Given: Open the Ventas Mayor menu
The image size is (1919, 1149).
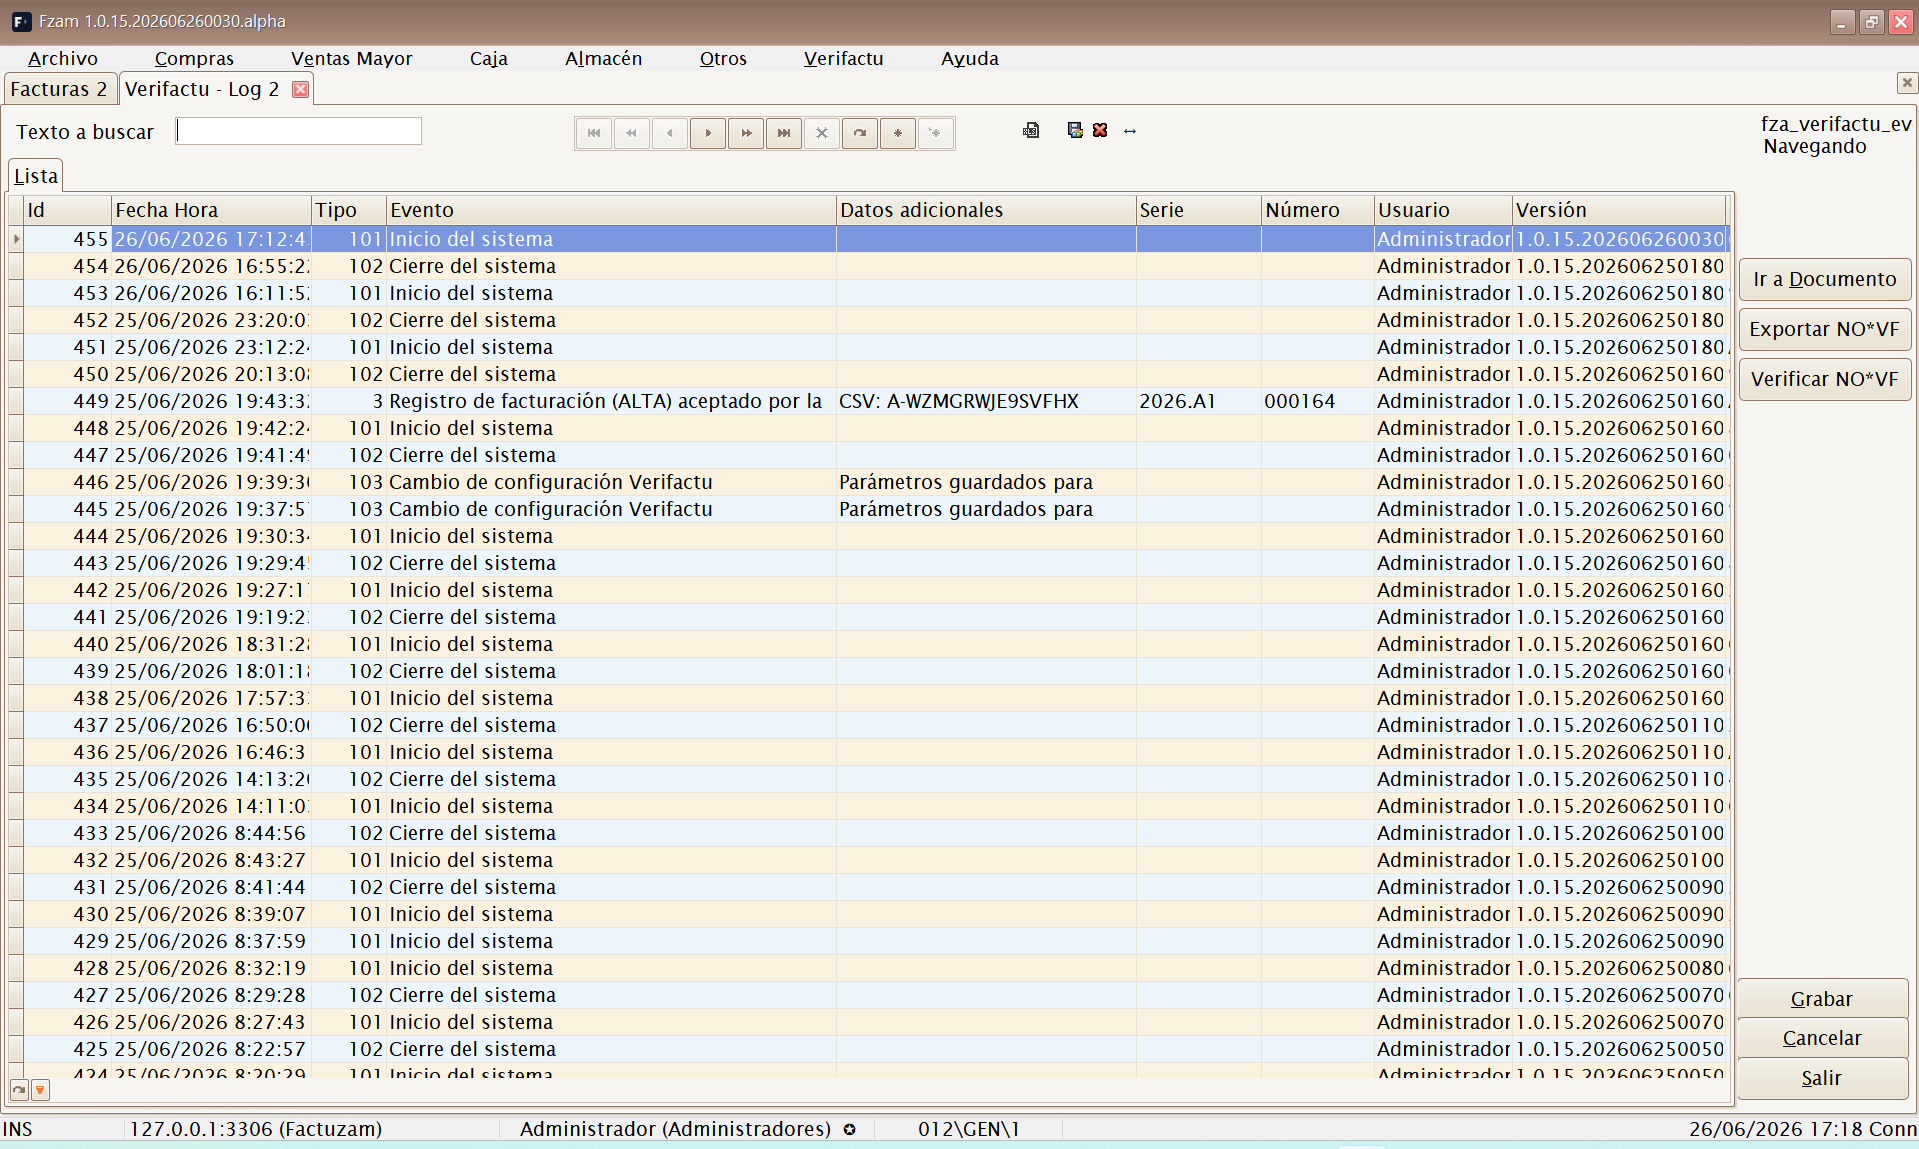Looking at the screenshot, I should tap(352, 59).
